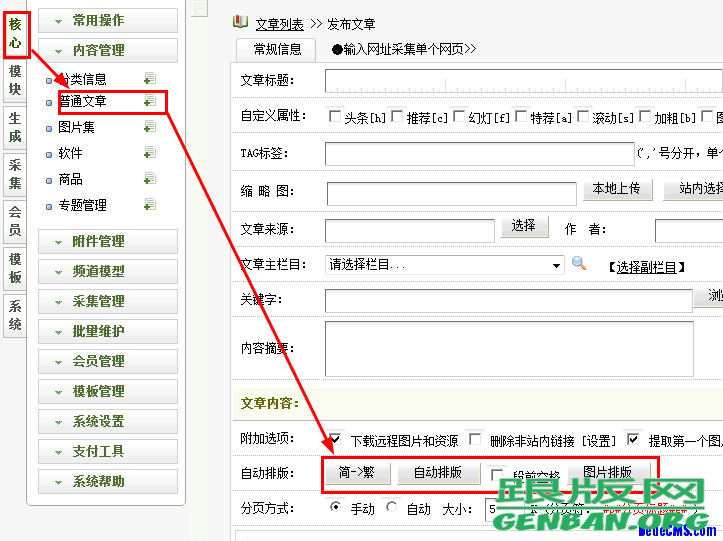The image size is (723, 541).
Task: Check the 加粗[b] attribute box
Action: pyautogui.click(x=645, y=116)
